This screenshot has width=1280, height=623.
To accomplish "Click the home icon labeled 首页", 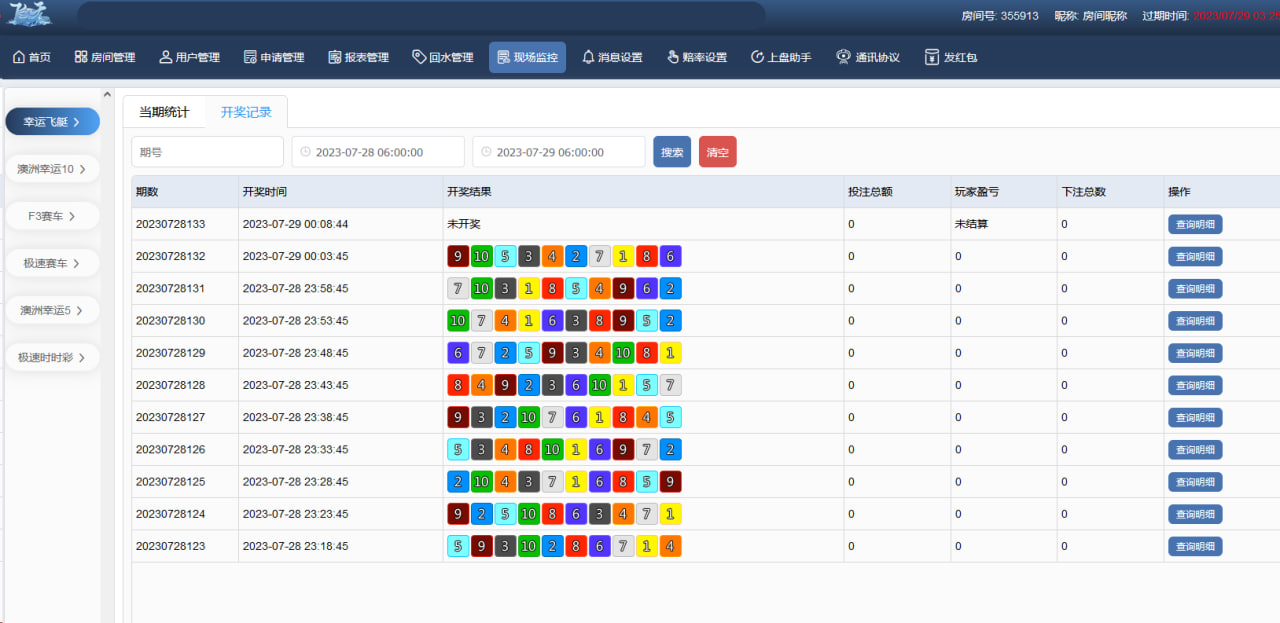I will click(19, 57).
